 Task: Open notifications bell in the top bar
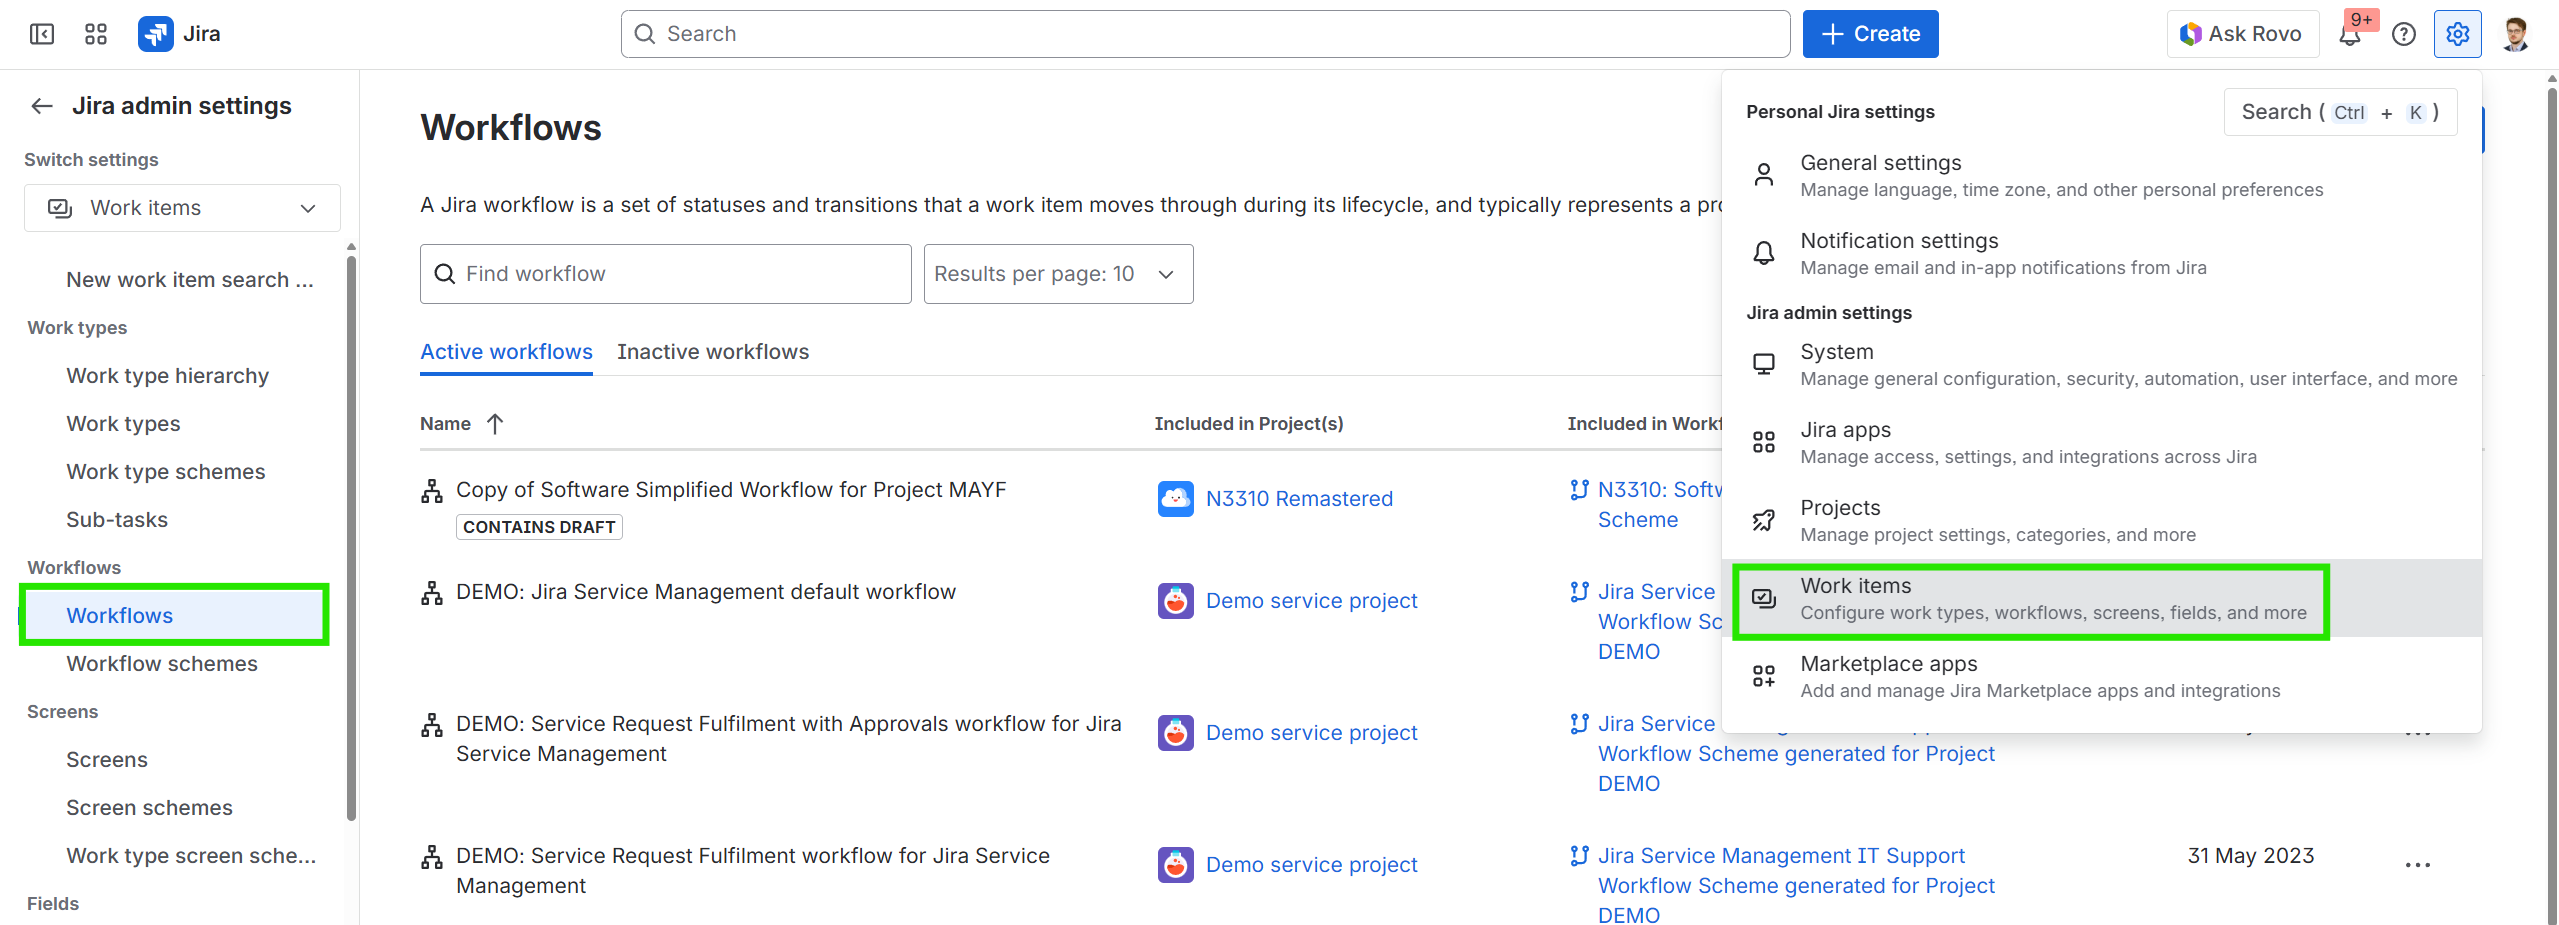point(2350,34)
